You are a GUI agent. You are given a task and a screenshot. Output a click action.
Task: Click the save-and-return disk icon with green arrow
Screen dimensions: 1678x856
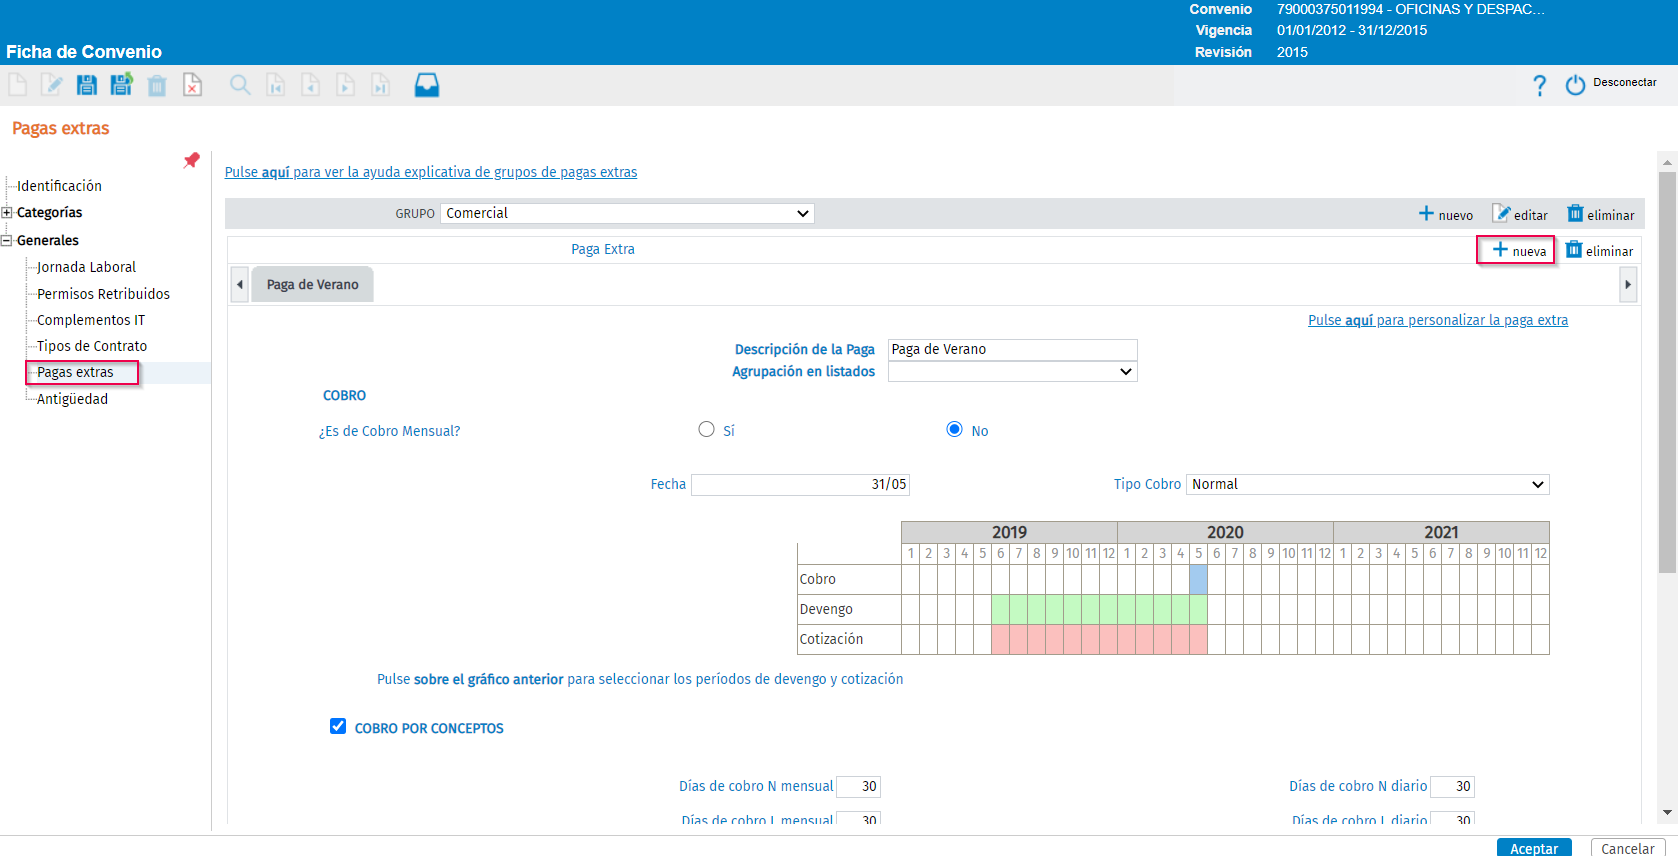tap(122, 85)
